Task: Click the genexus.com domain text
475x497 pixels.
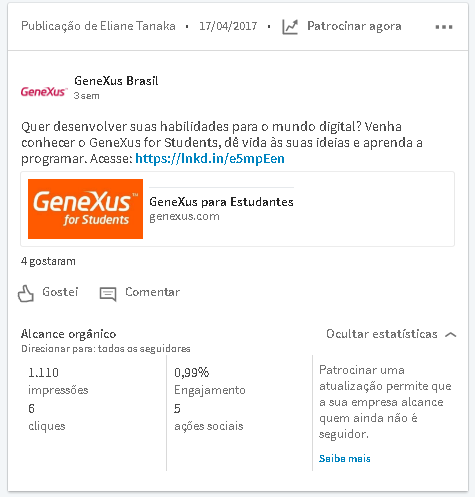Action: coord(184,217)
